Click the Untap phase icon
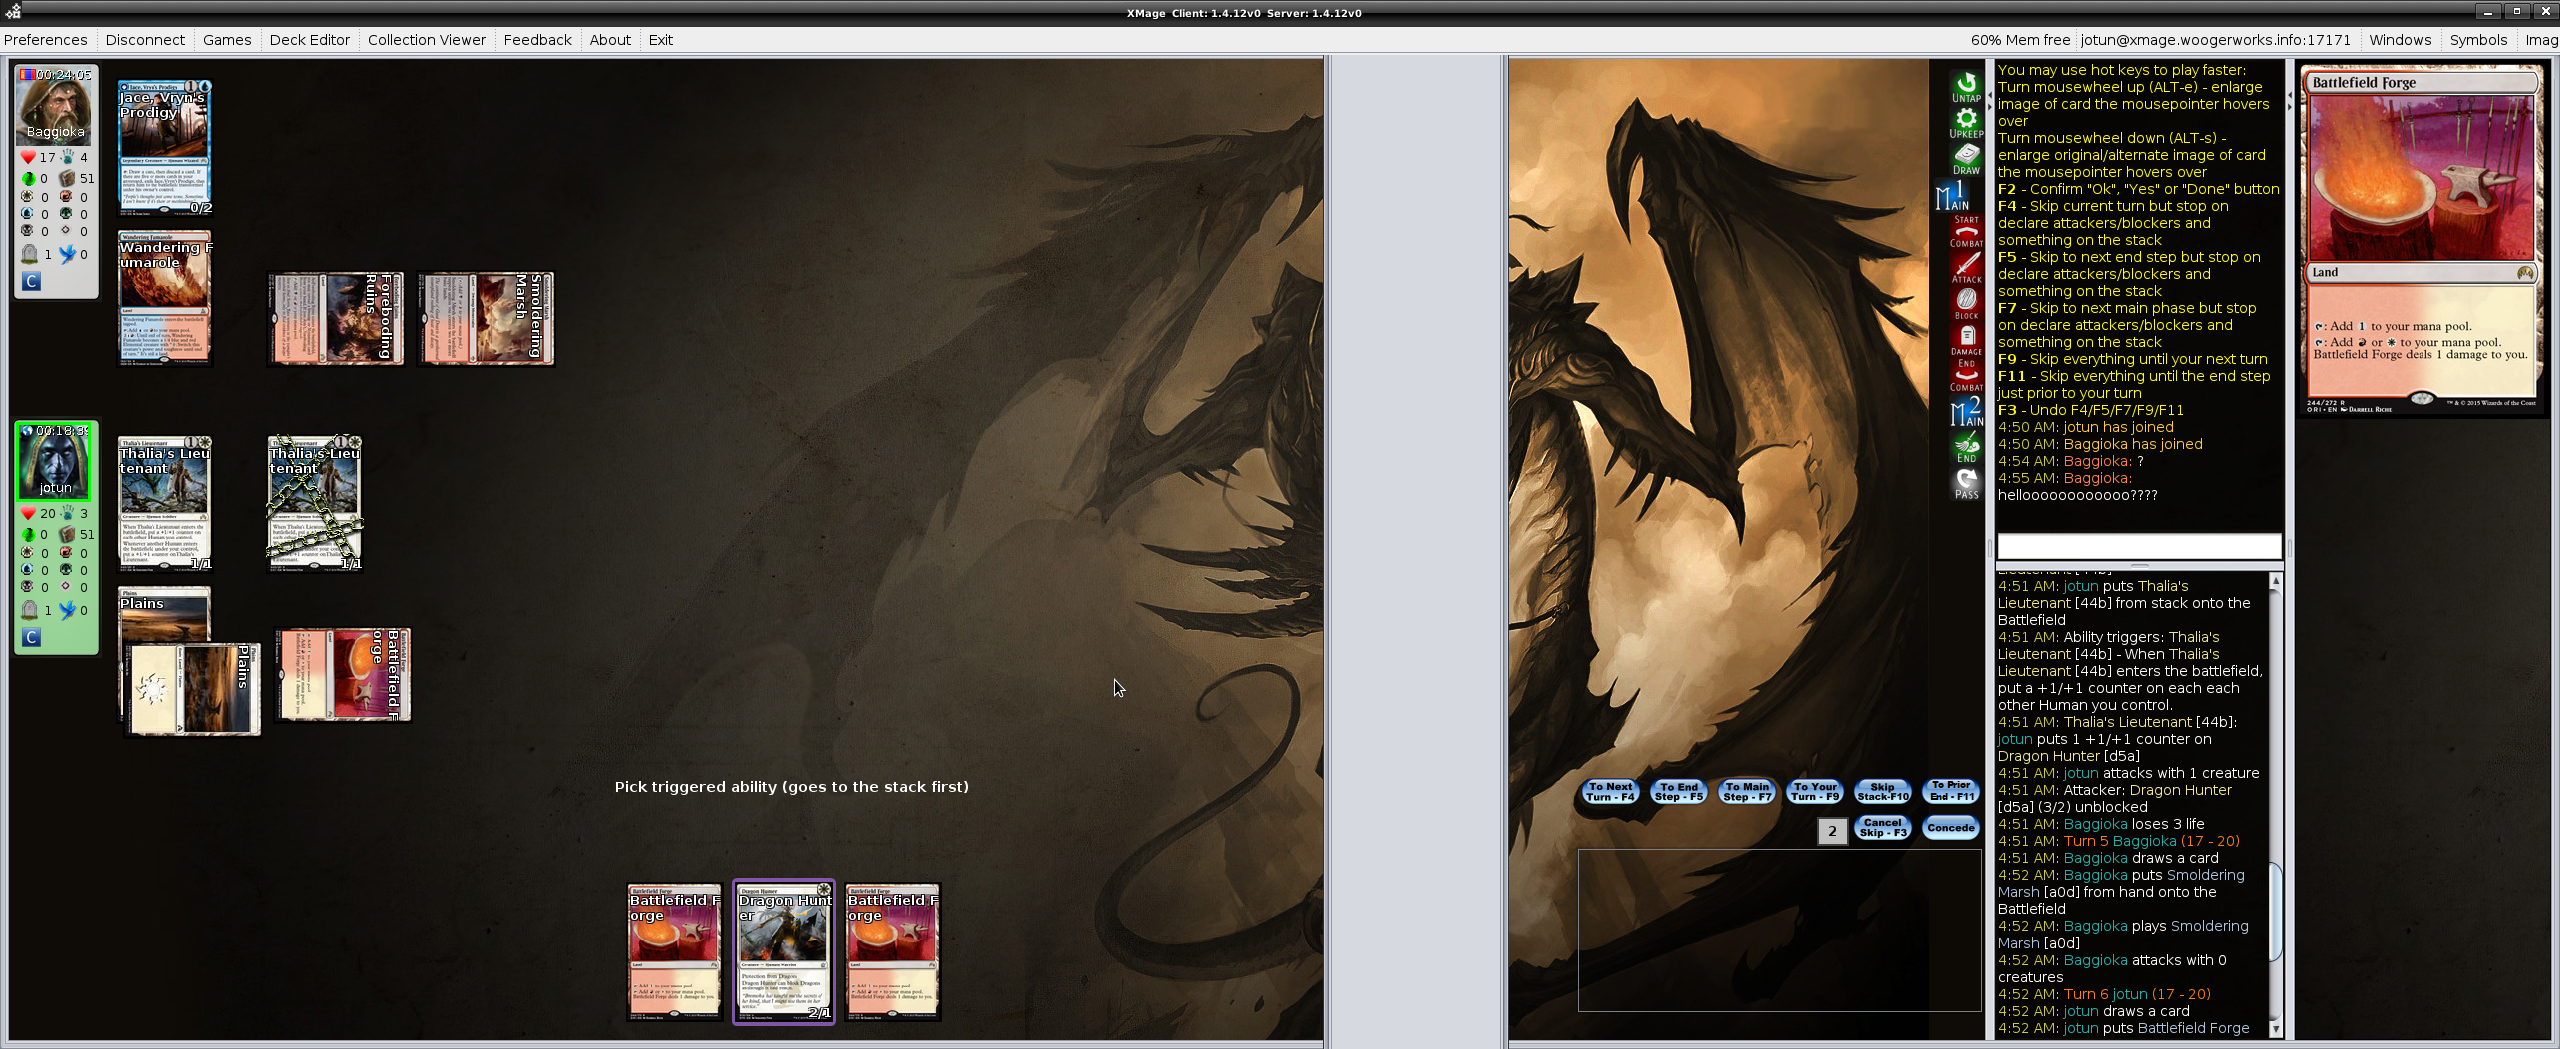The width and height of the screenshot is (2560, 1049). tap(1965, 87)
